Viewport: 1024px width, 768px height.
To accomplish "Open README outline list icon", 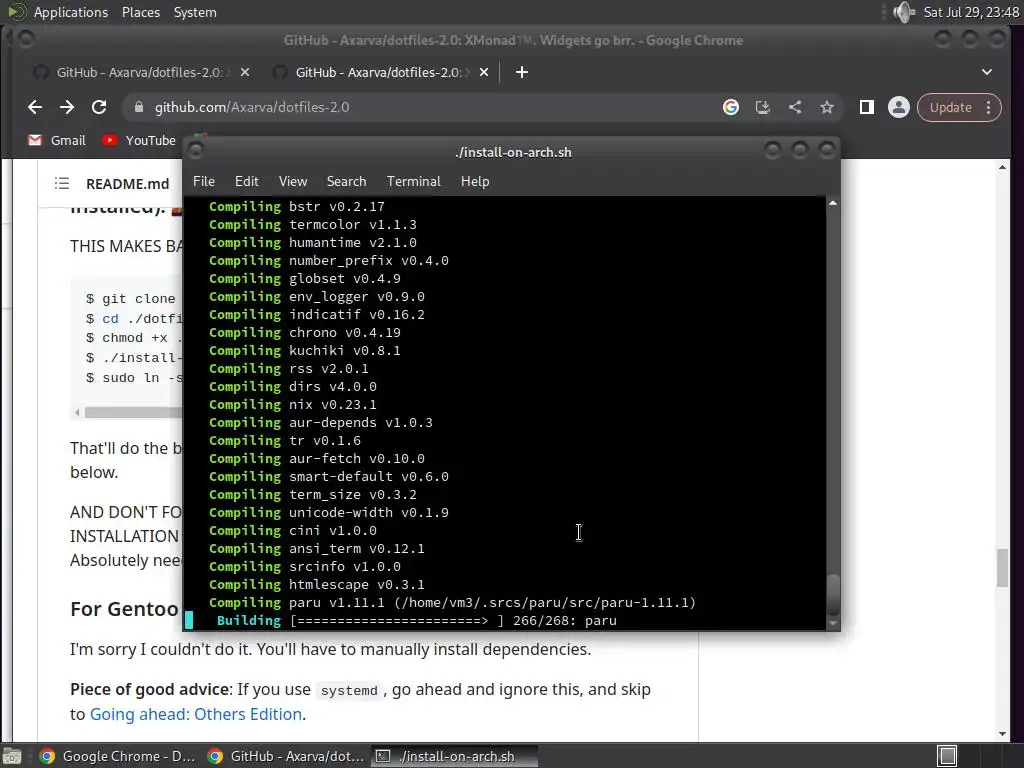I will tap(61, 184).
